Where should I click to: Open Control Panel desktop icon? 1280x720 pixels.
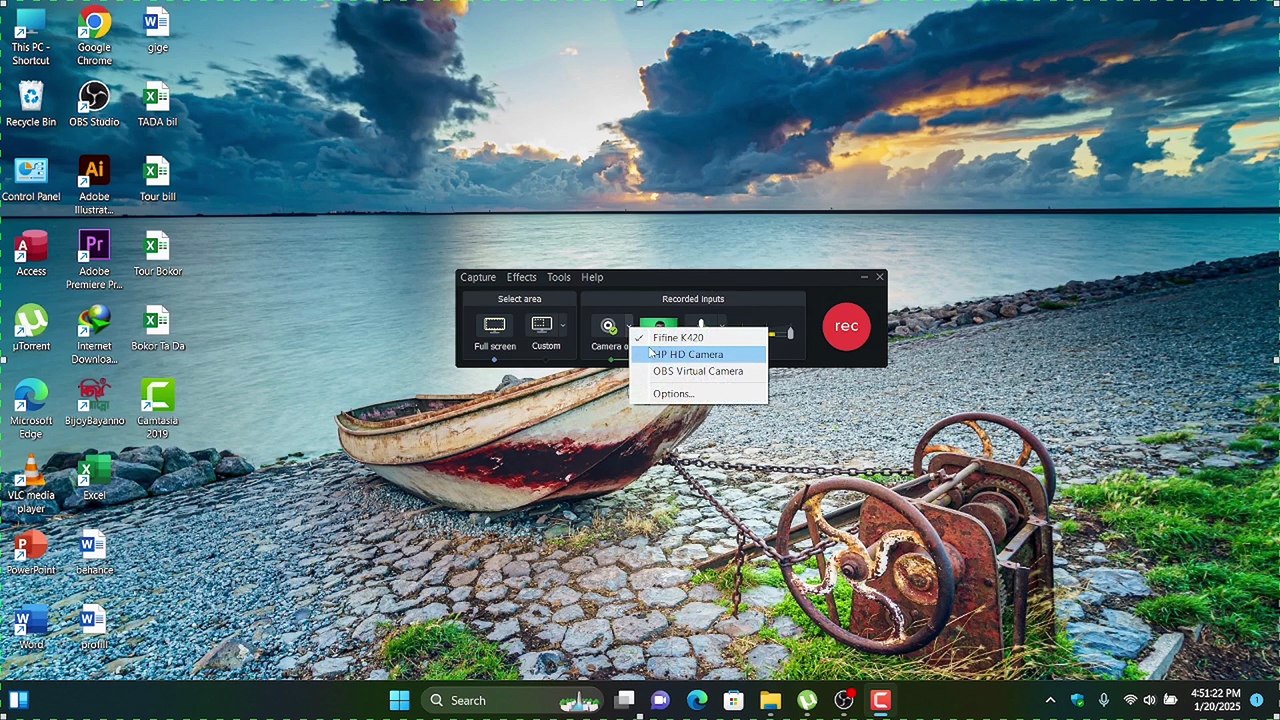click(31, 179)
